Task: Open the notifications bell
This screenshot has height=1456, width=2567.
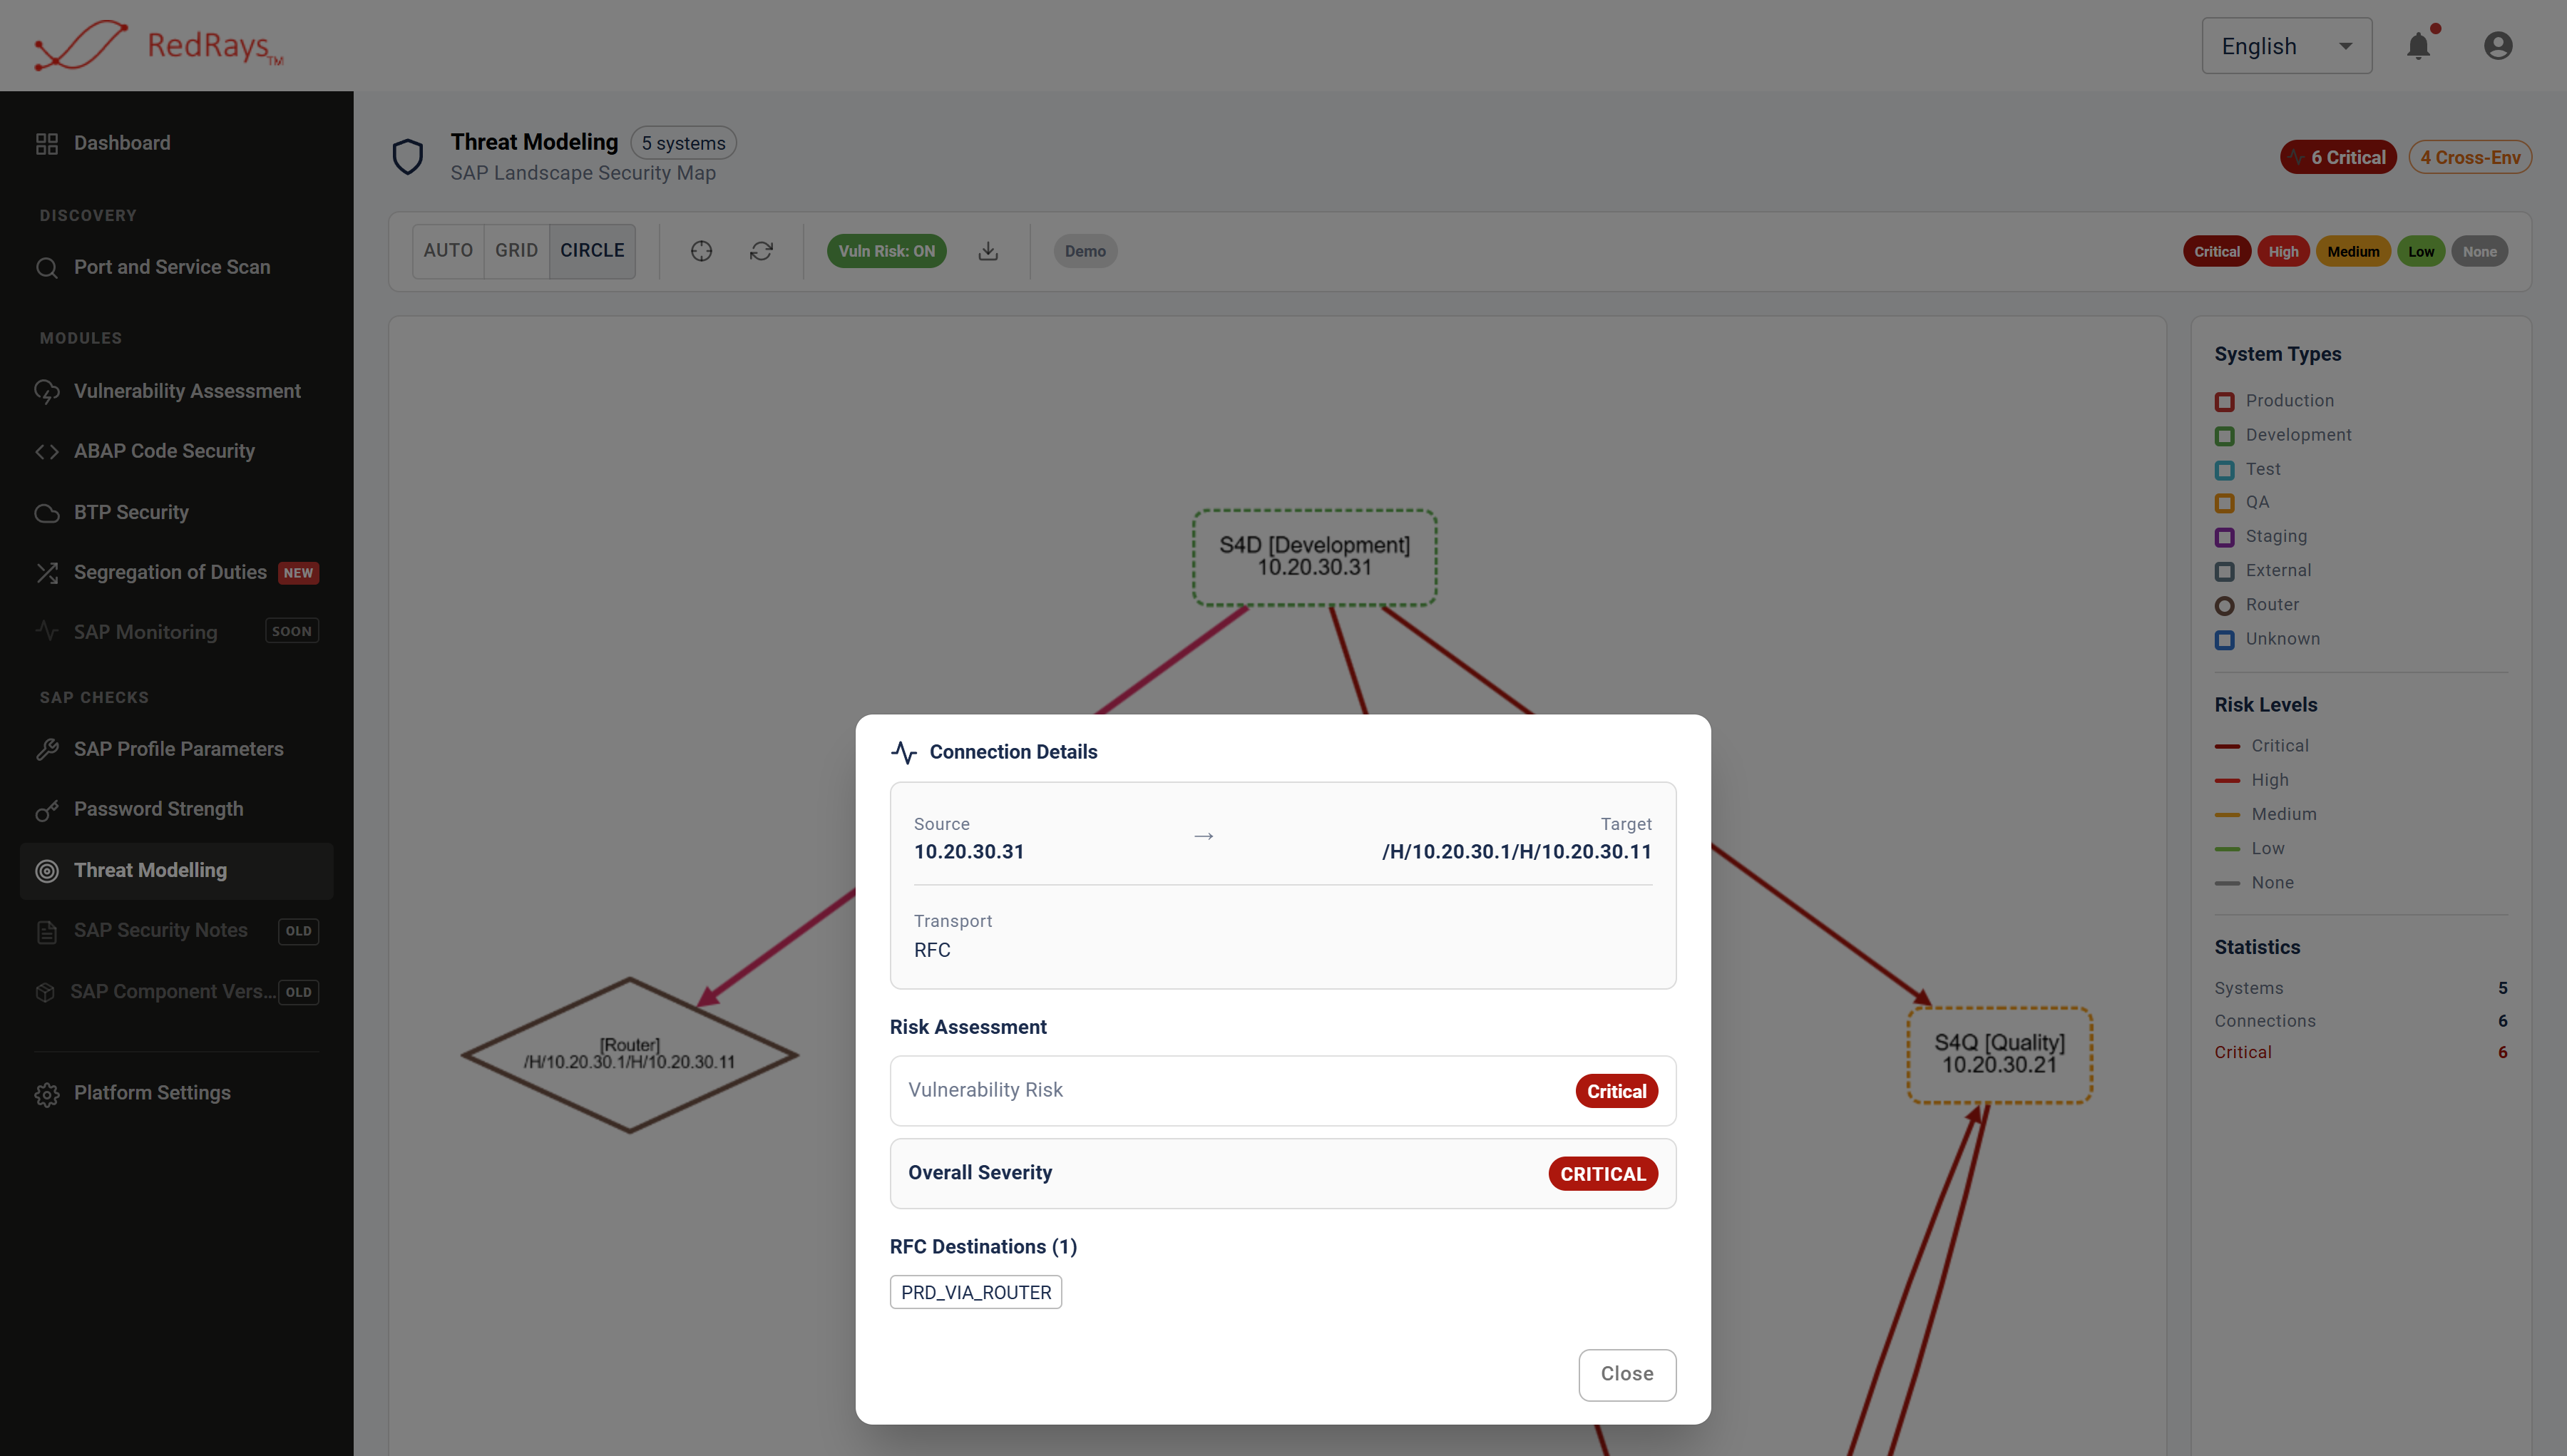Action: (x=2418, y=46)
